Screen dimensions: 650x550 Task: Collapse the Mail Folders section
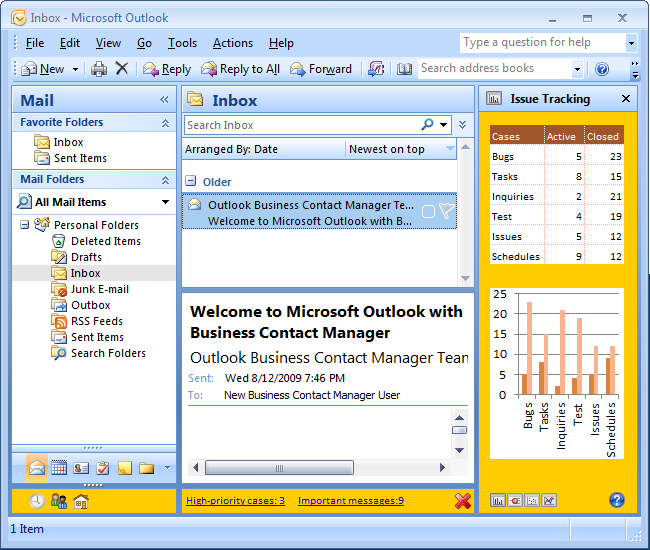[165, 180]
